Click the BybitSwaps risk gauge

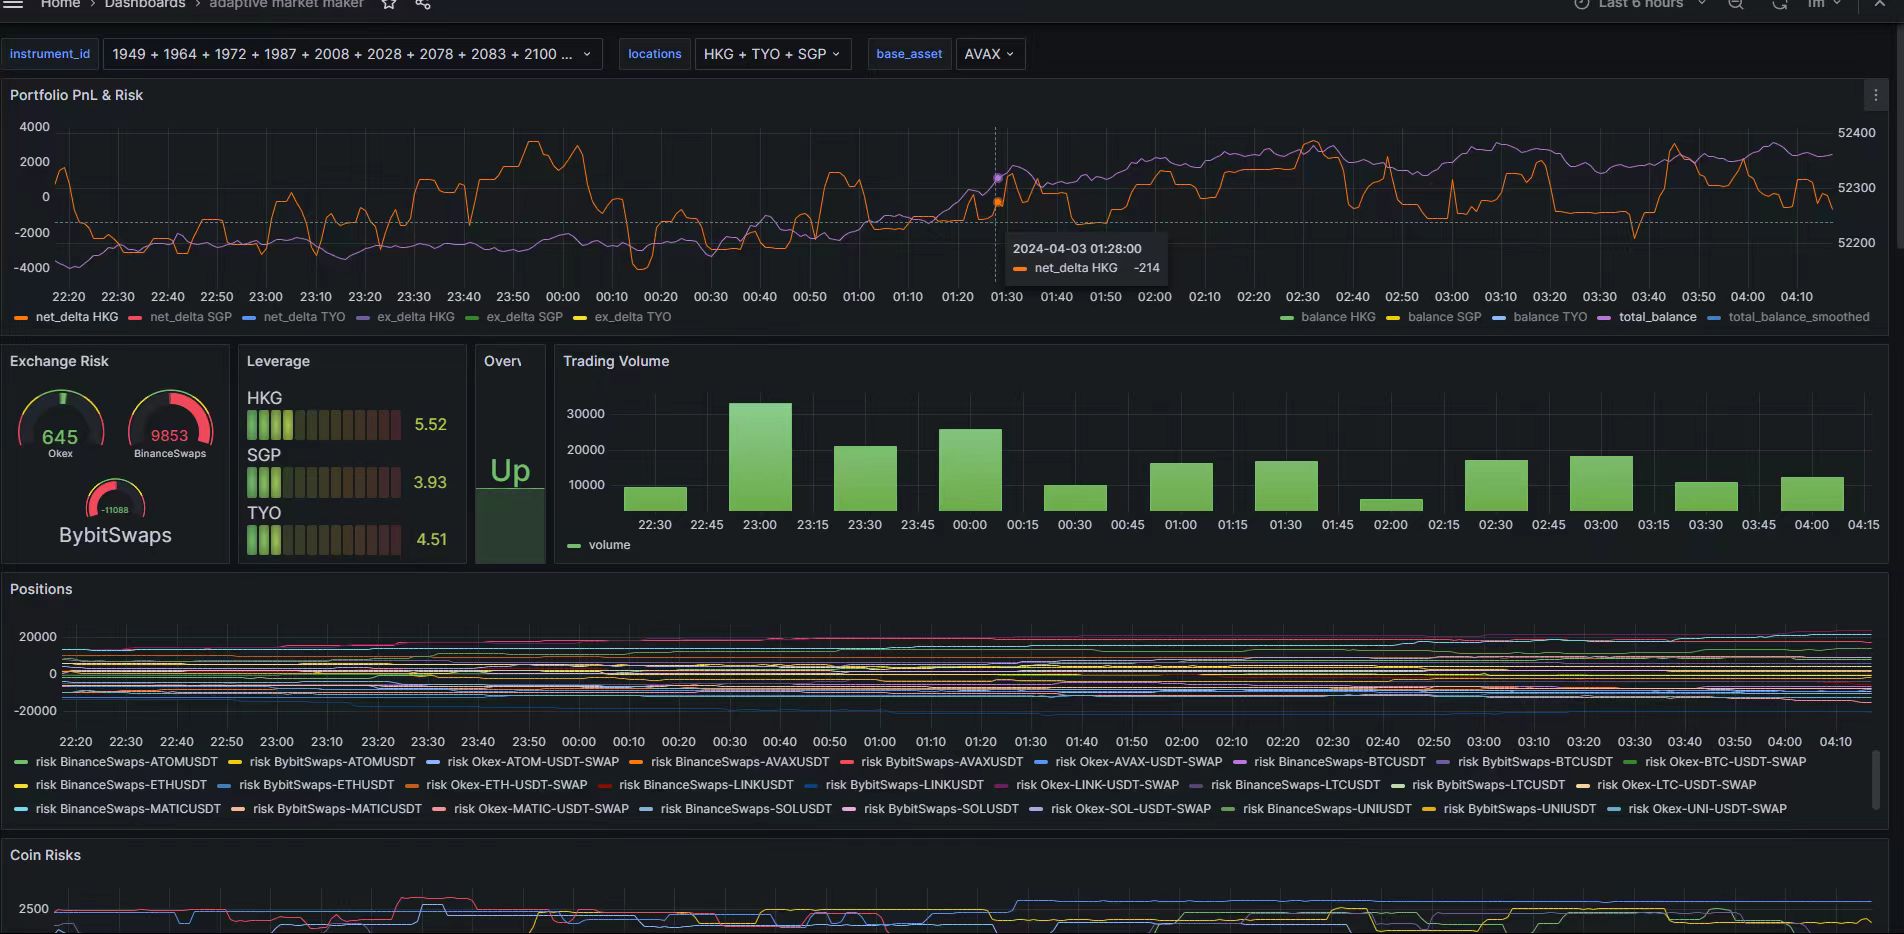pos(115,512)
